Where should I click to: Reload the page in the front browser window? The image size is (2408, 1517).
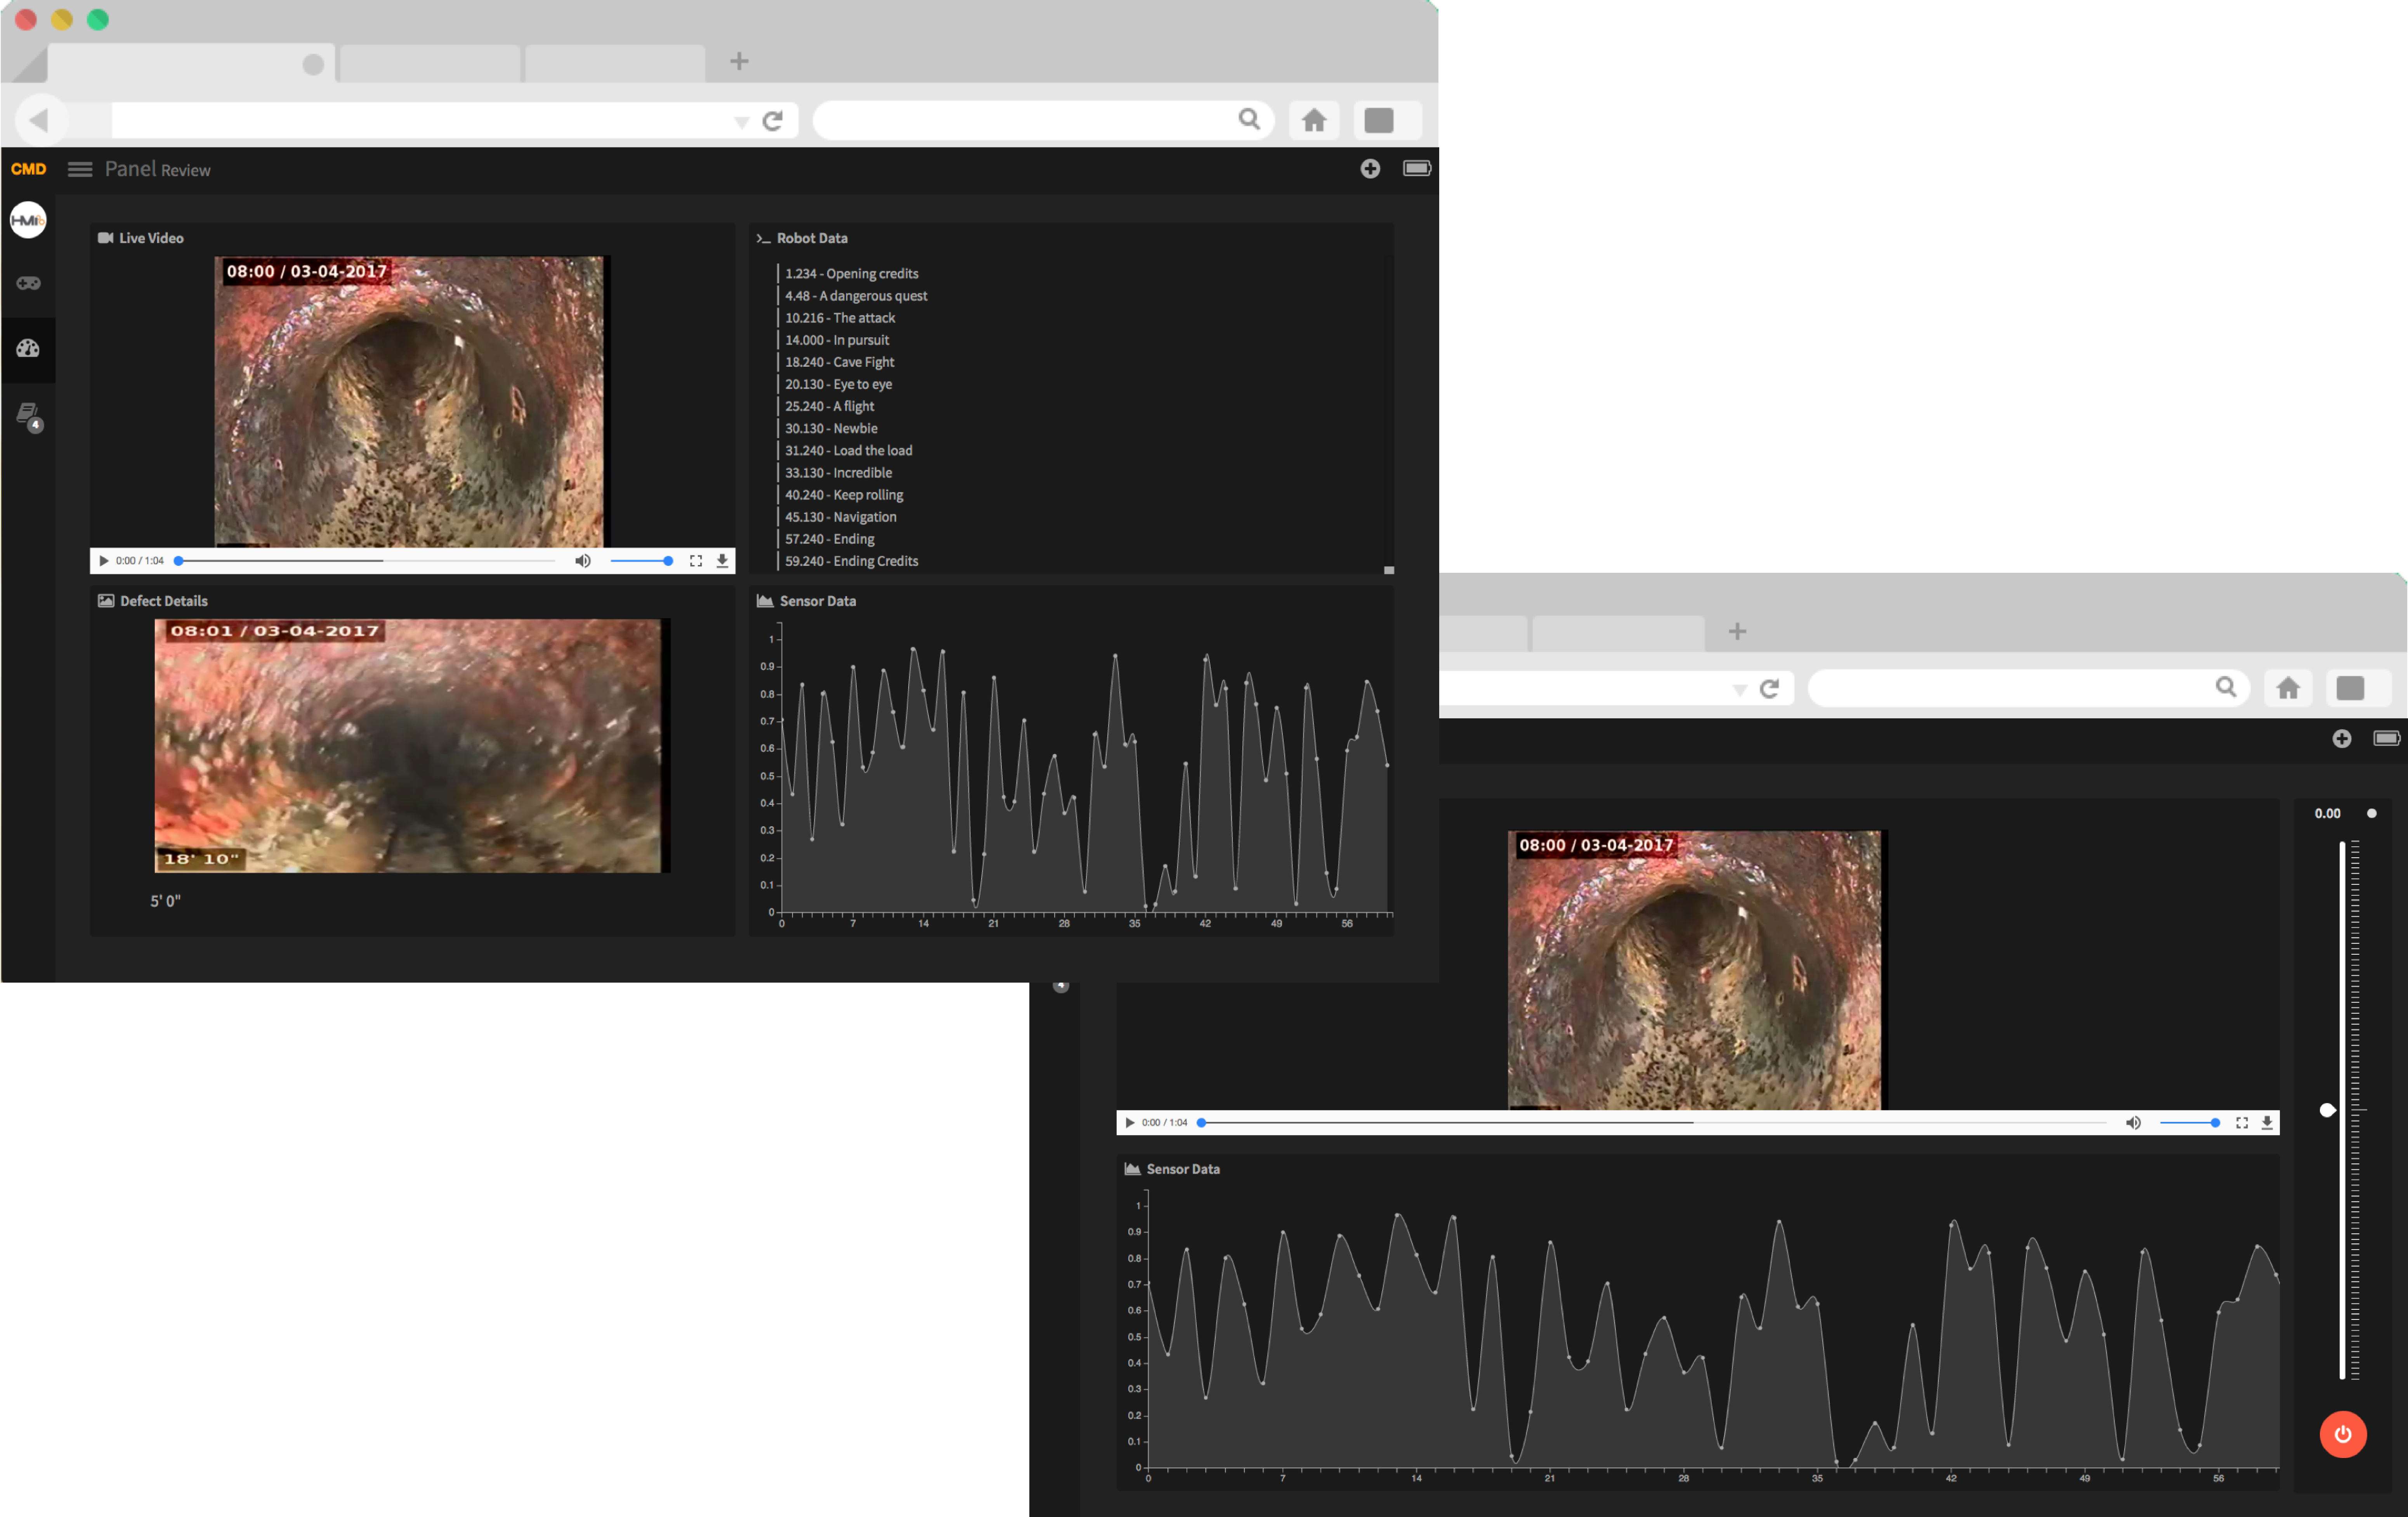coord(773,121)
